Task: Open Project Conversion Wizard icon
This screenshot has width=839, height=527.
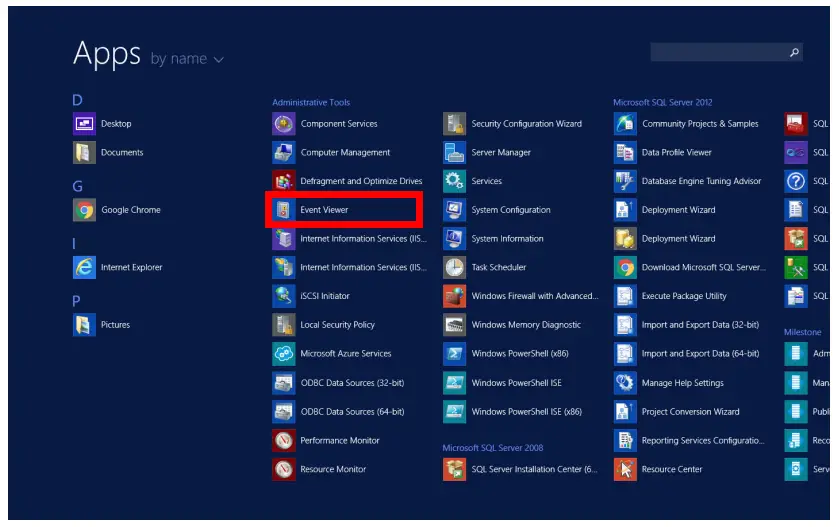Action: pos(625,411)
